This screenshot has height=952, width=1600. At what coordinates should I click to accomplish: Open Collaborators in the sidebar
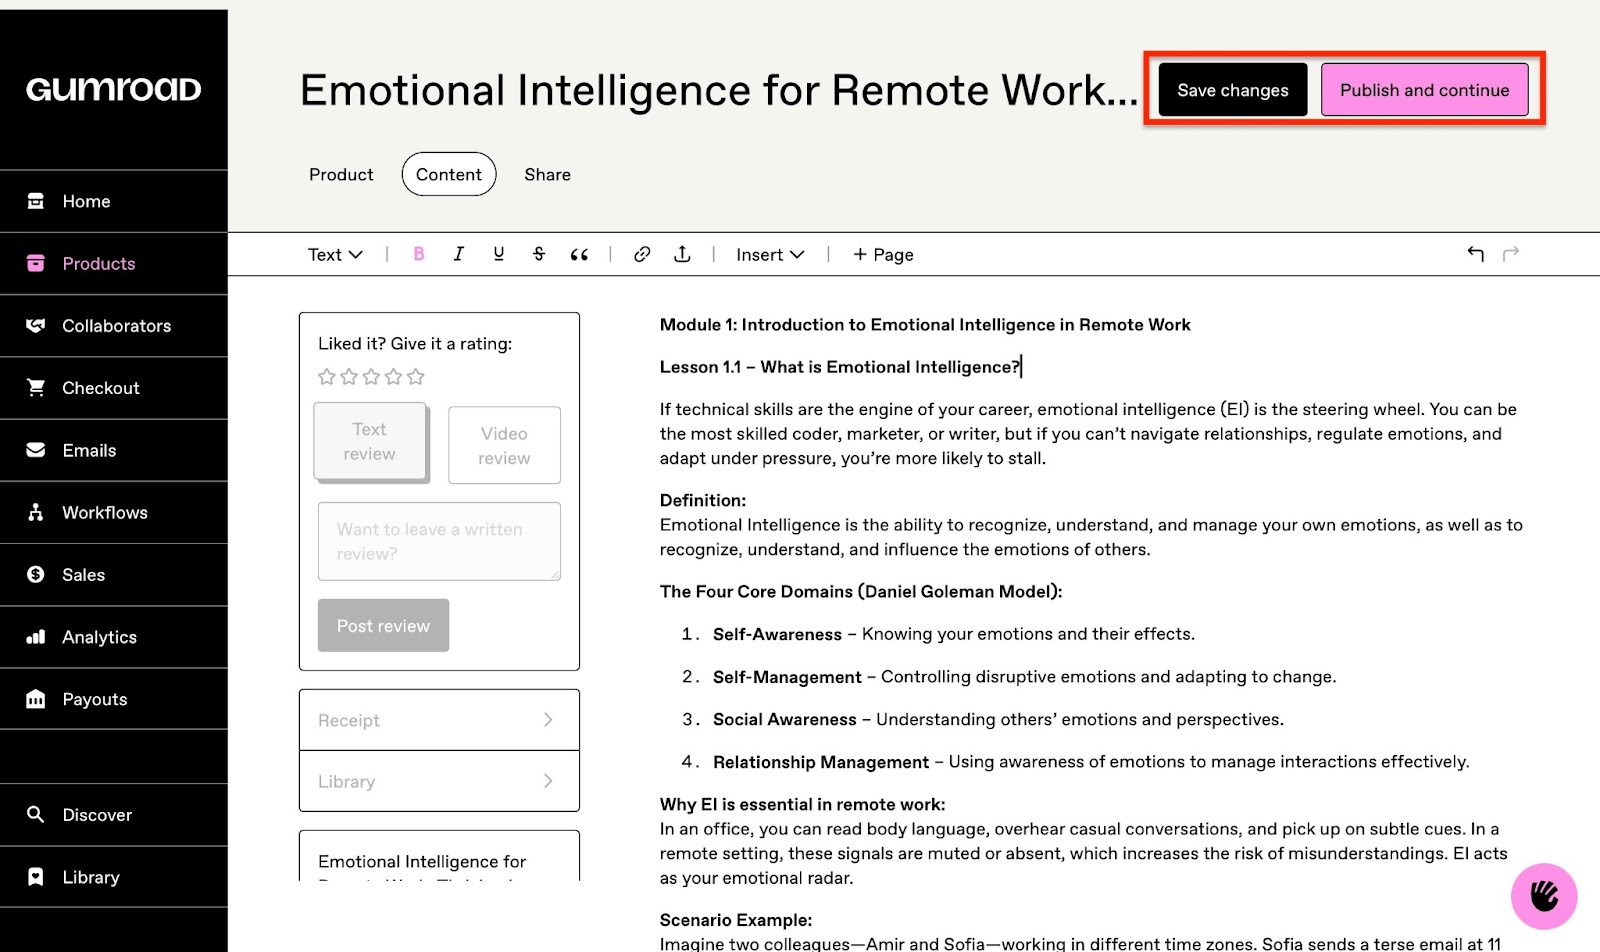[x=114, y=325]
